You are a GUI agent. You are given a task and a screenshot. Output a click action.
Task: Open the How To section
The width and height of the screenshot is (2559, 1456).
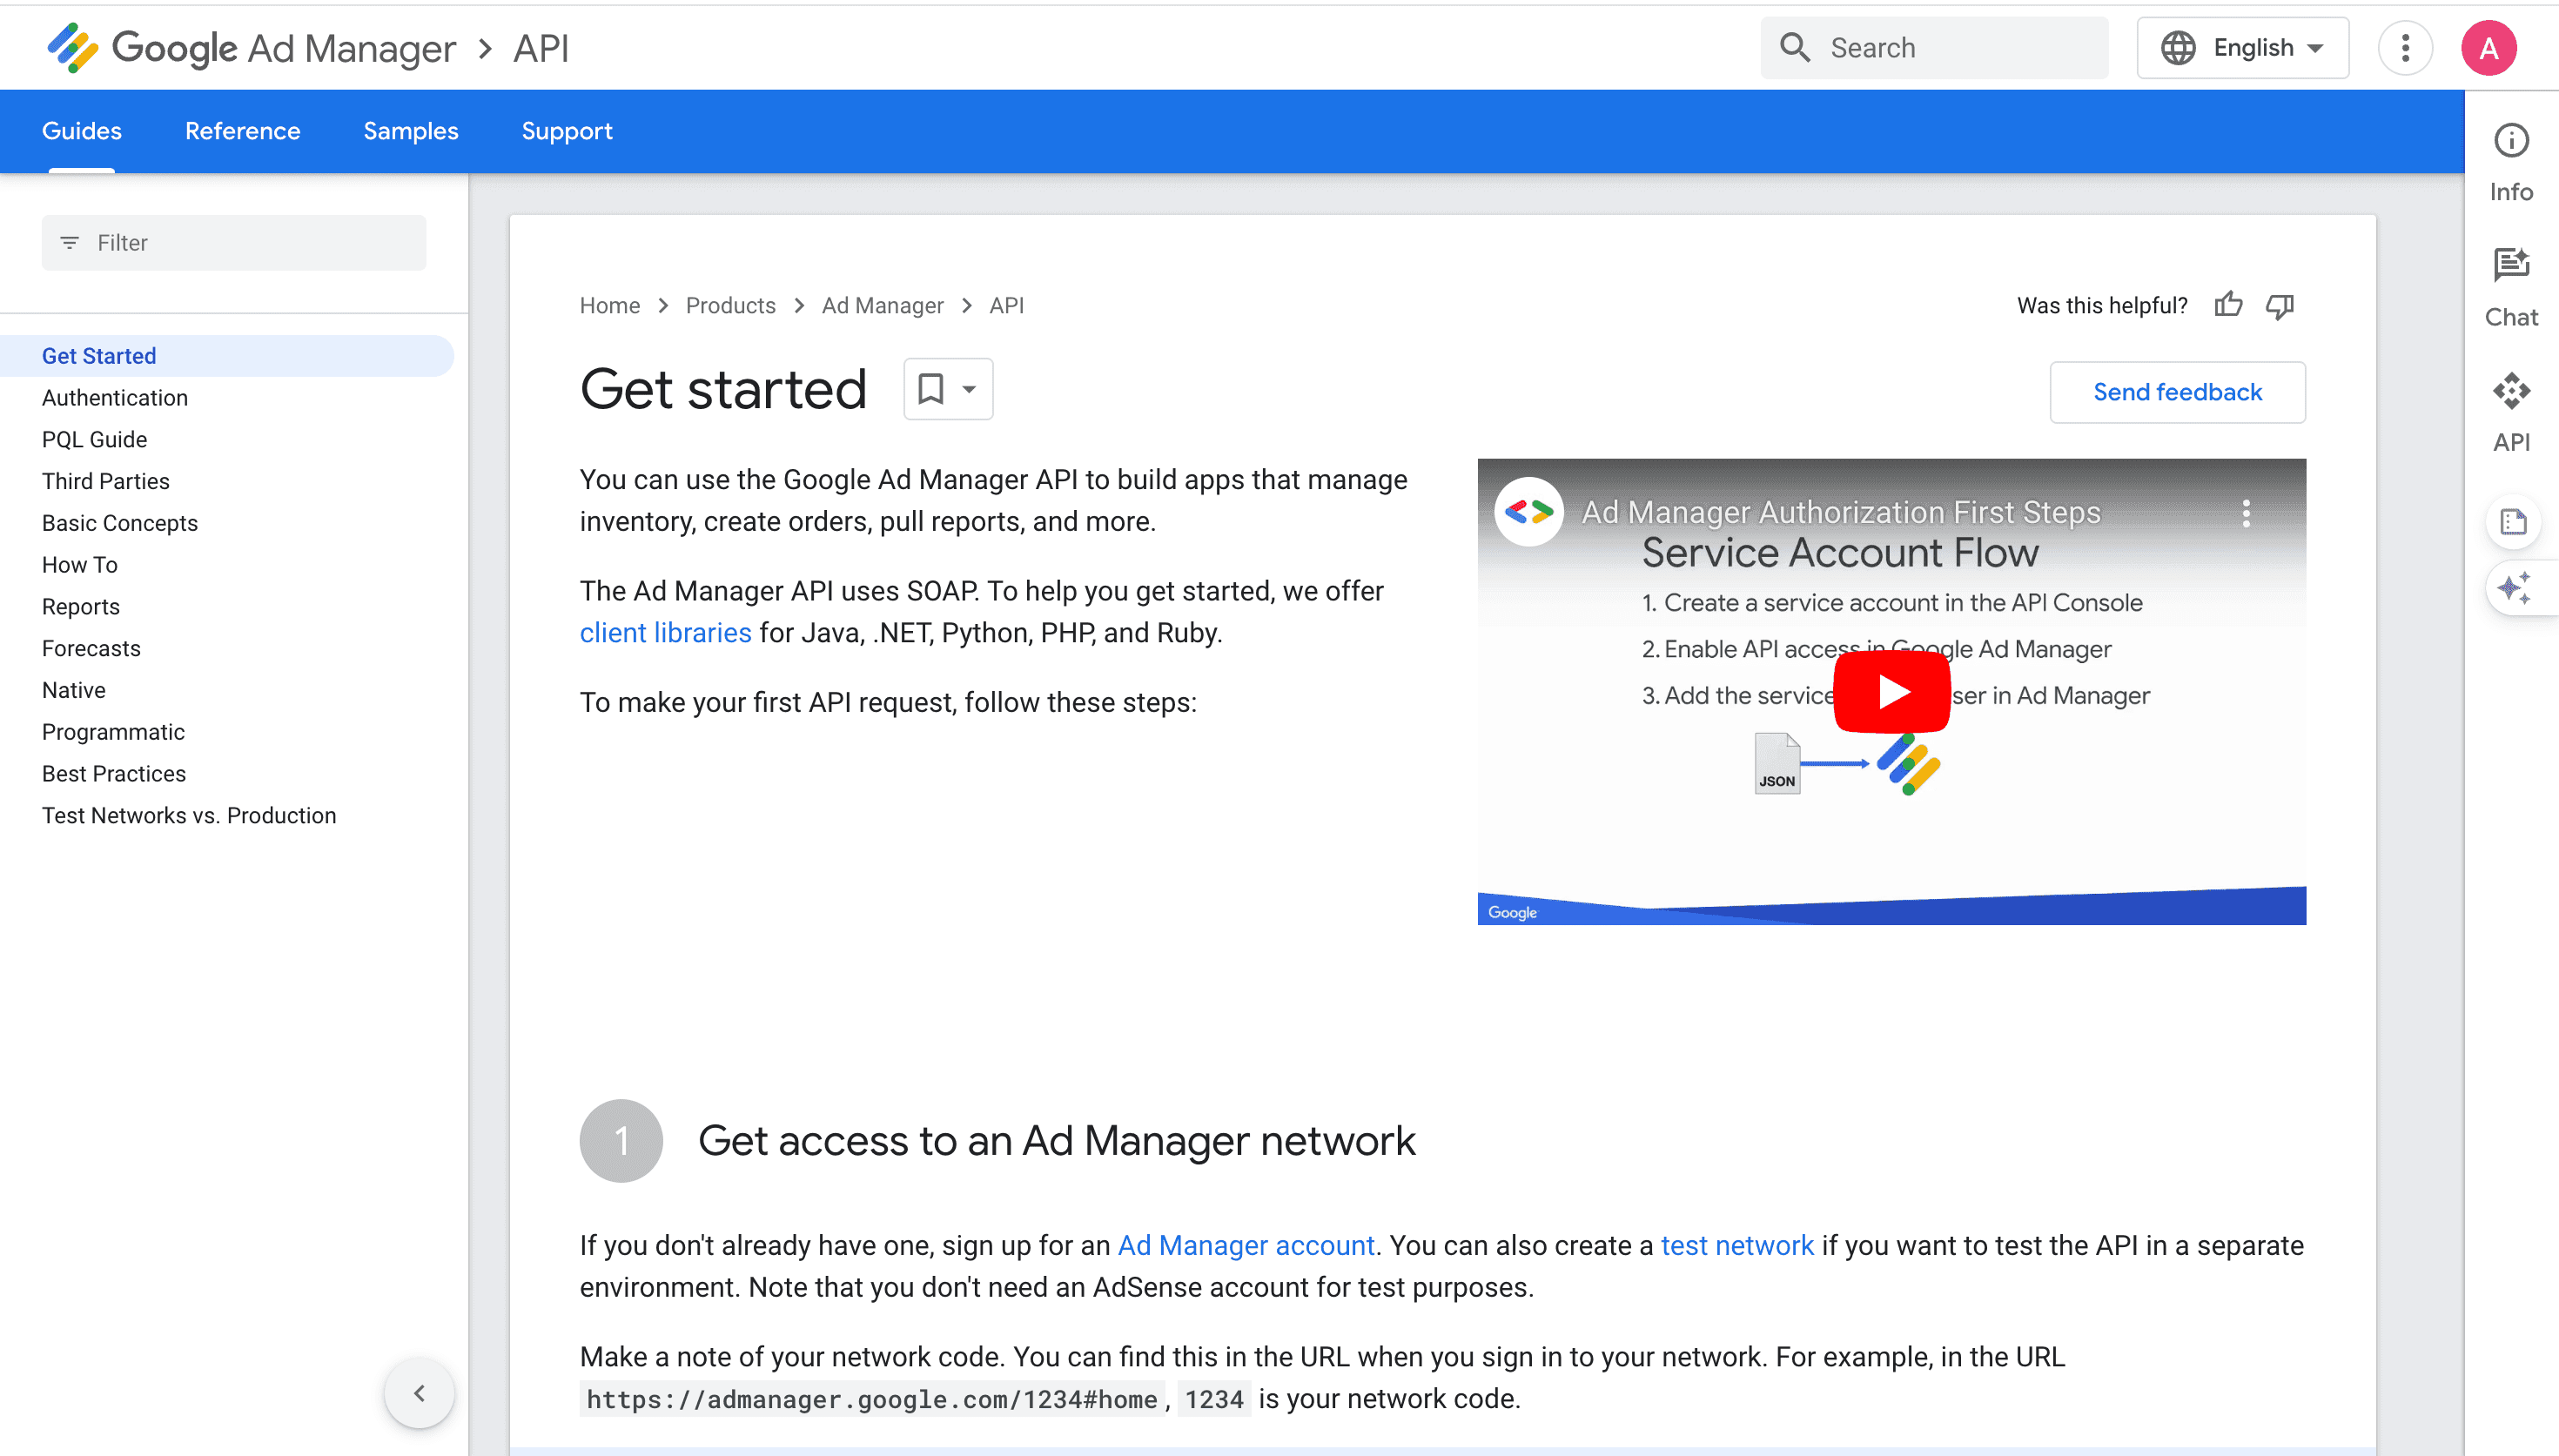pyautogui.click(x=80, y=565)
